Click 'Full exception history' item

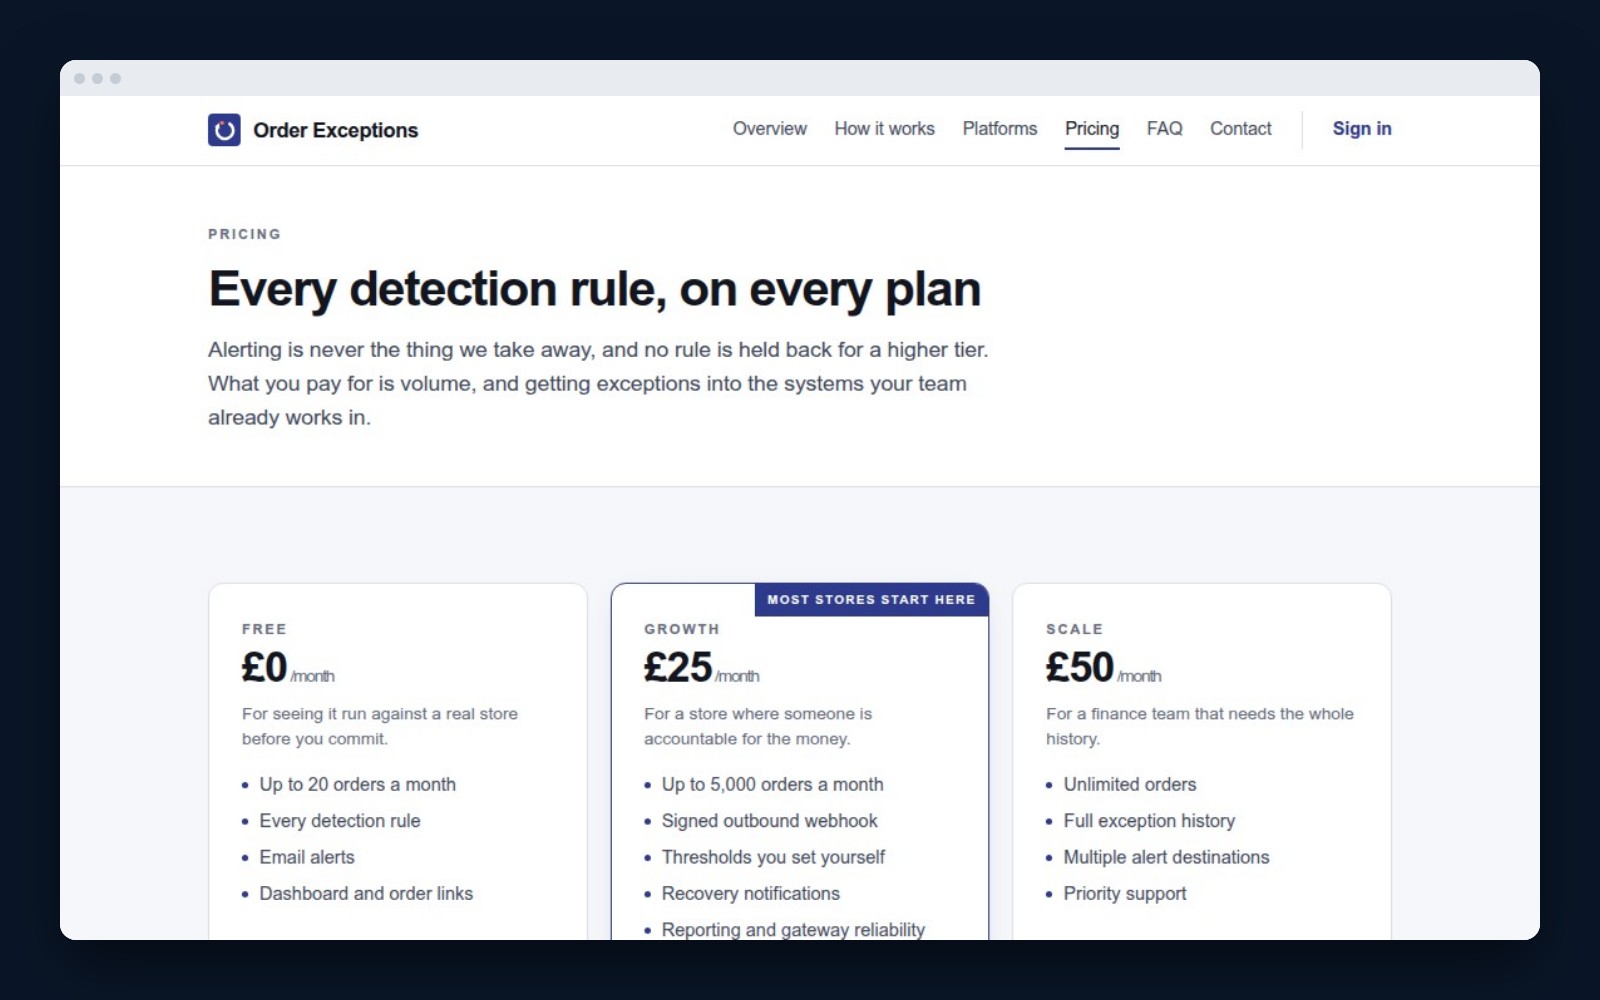pyautogui.click(x=1149, y=821)
